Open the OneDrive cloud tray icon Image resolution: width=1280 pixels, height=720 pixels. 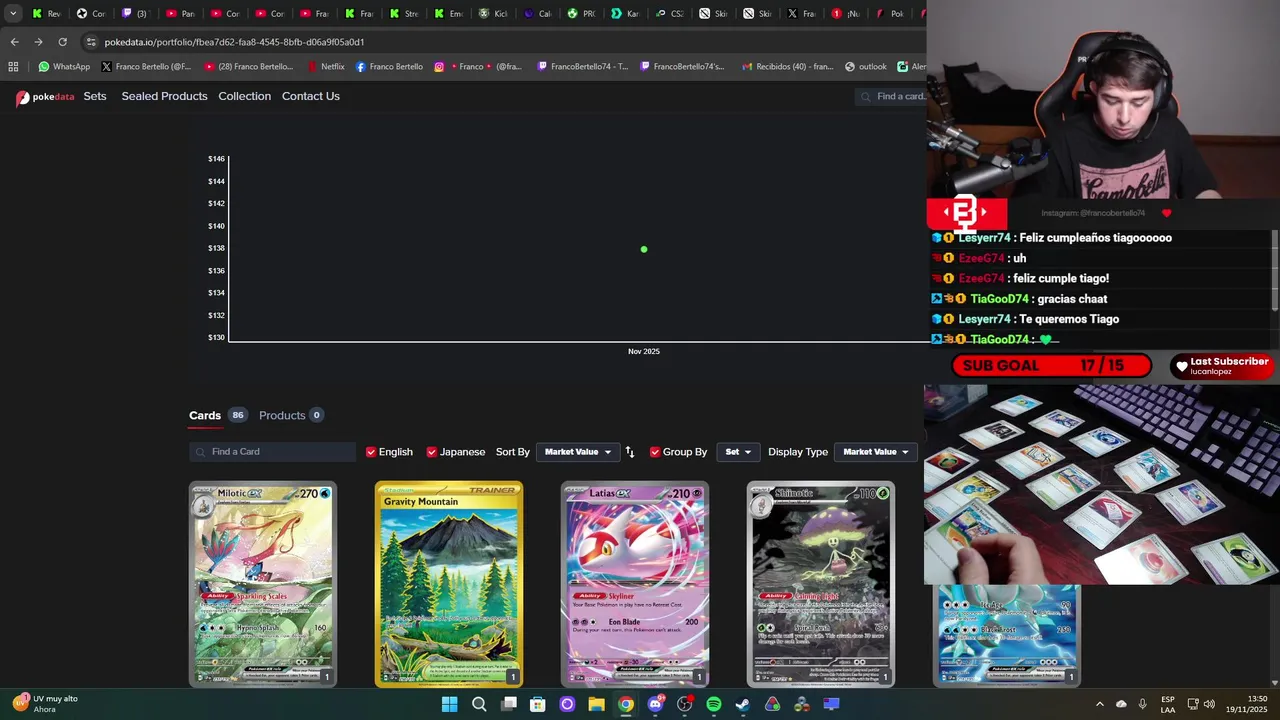point(1121,704)
